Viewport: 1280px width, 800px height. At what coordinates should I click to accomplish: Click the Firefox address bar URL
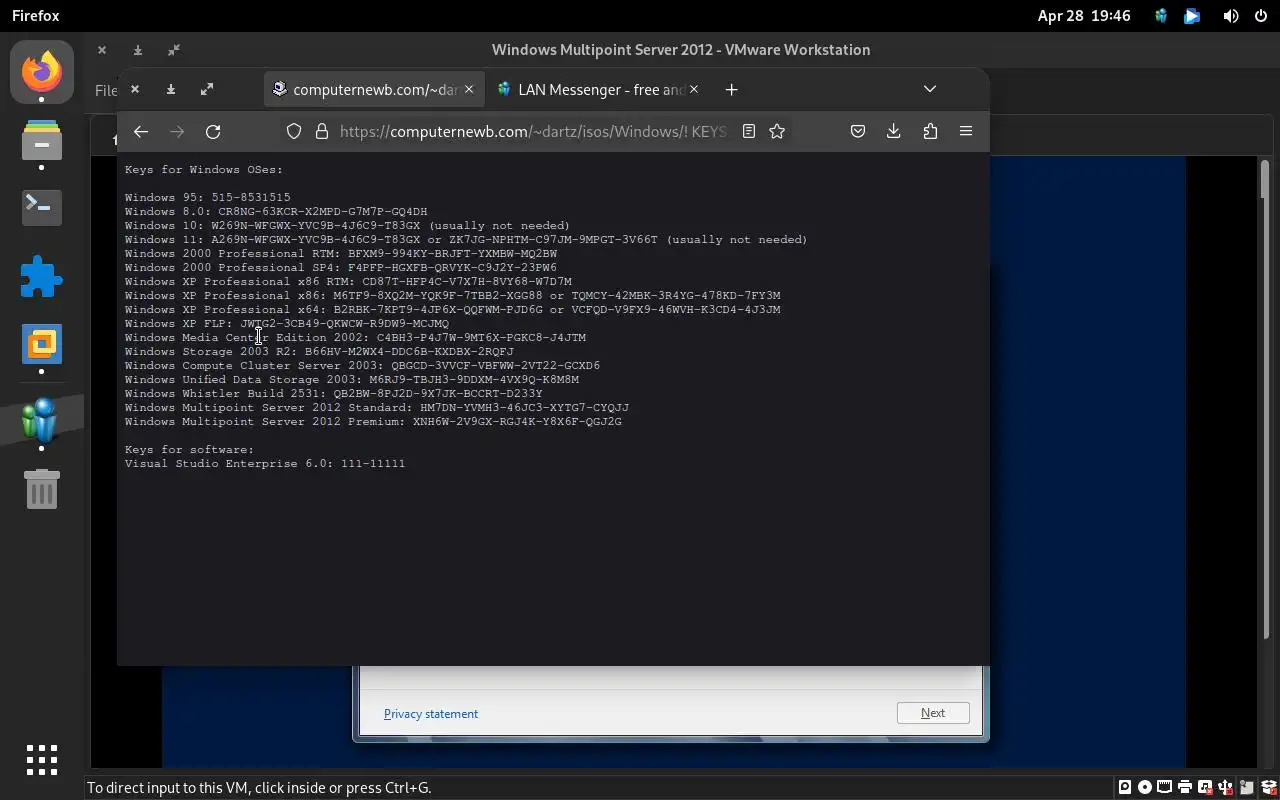pyautogui.click(x=532, y=131)
